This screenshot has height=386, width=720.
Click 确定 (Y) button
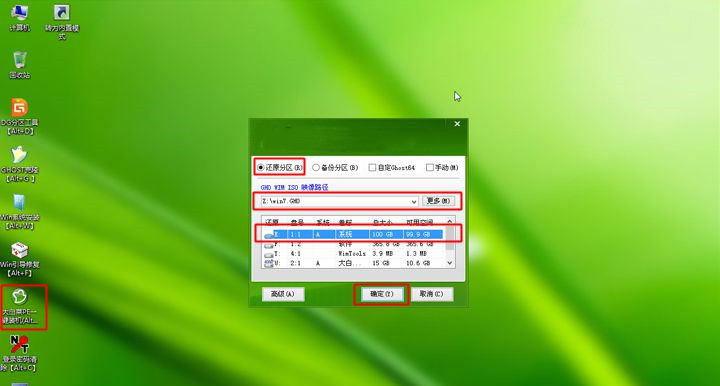tap(382, 294)
